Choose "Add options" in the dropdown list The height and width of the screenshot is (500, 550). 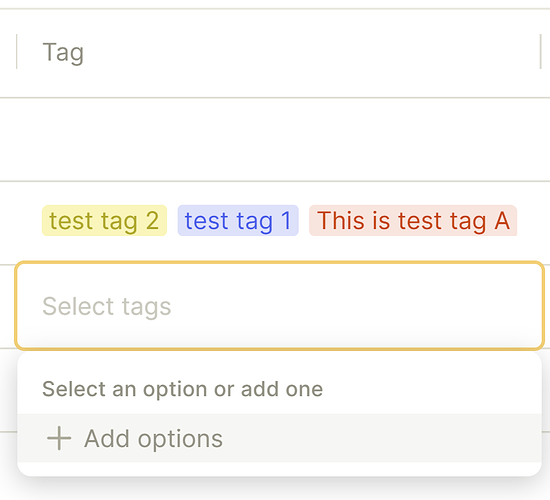click(280, 438)
